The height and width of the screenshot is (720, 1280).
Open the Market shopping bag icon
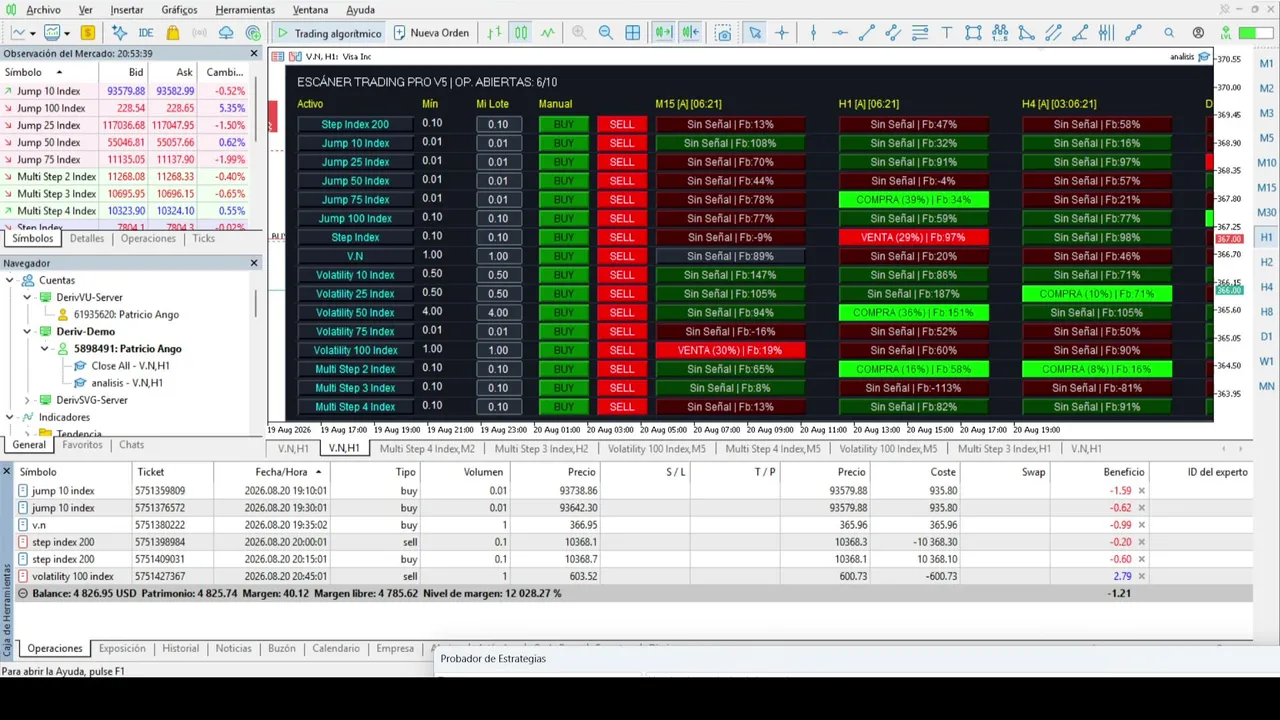tap(173, 33)
